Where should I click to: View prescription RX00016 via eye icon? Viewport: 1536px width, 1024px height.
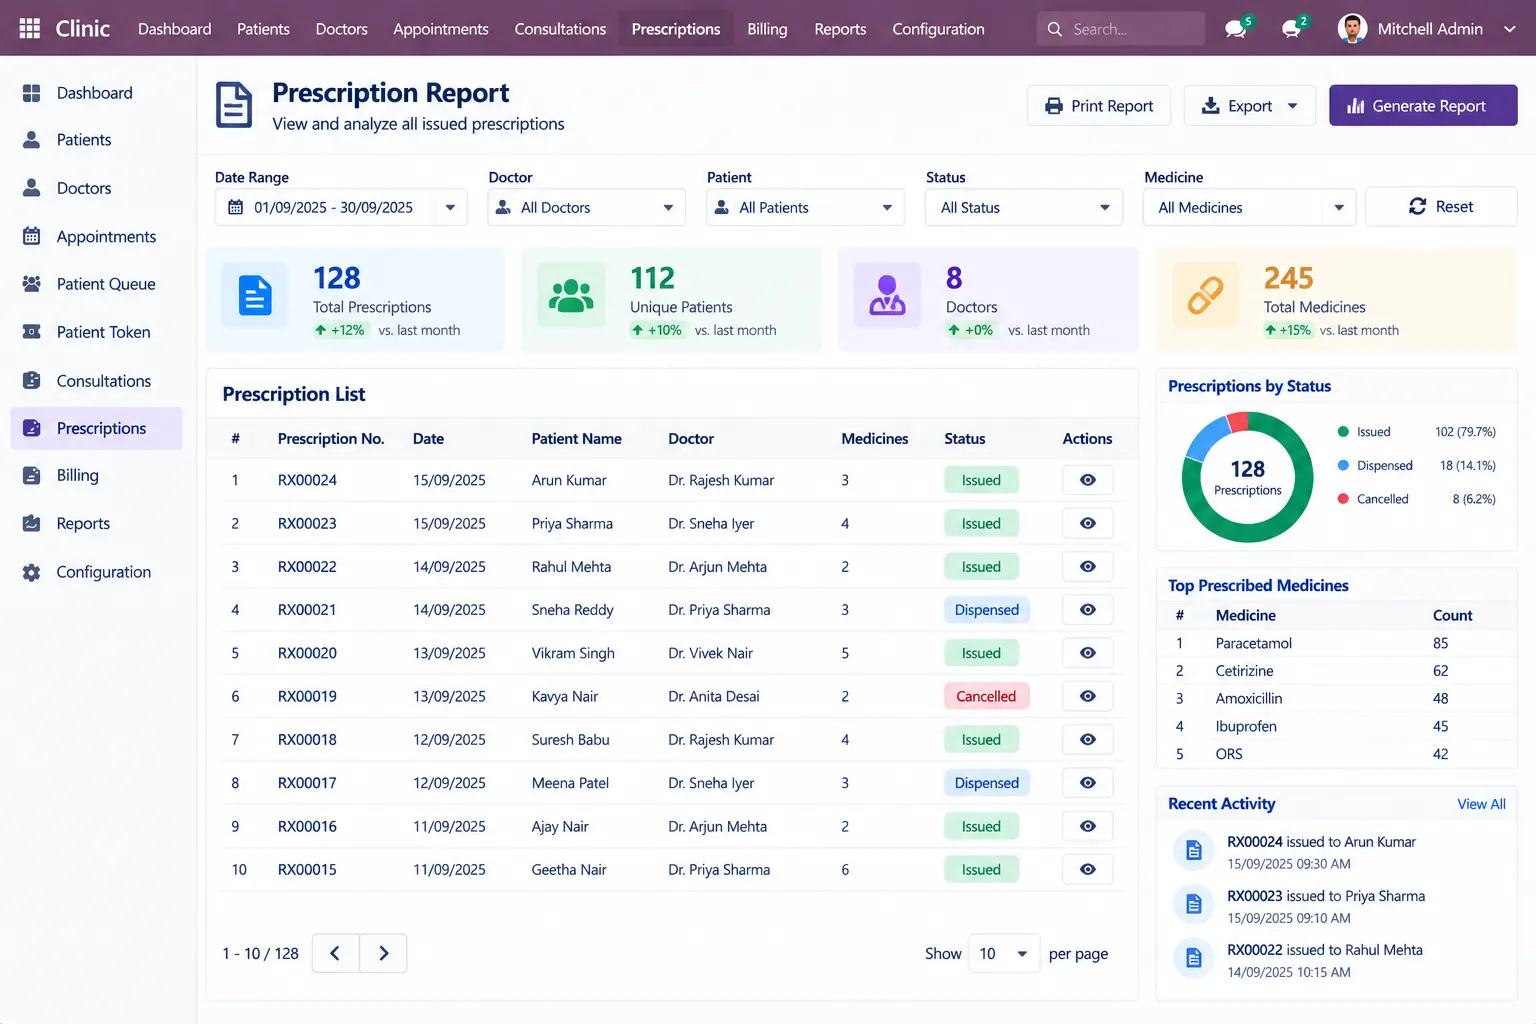(x=1088, y=826)
